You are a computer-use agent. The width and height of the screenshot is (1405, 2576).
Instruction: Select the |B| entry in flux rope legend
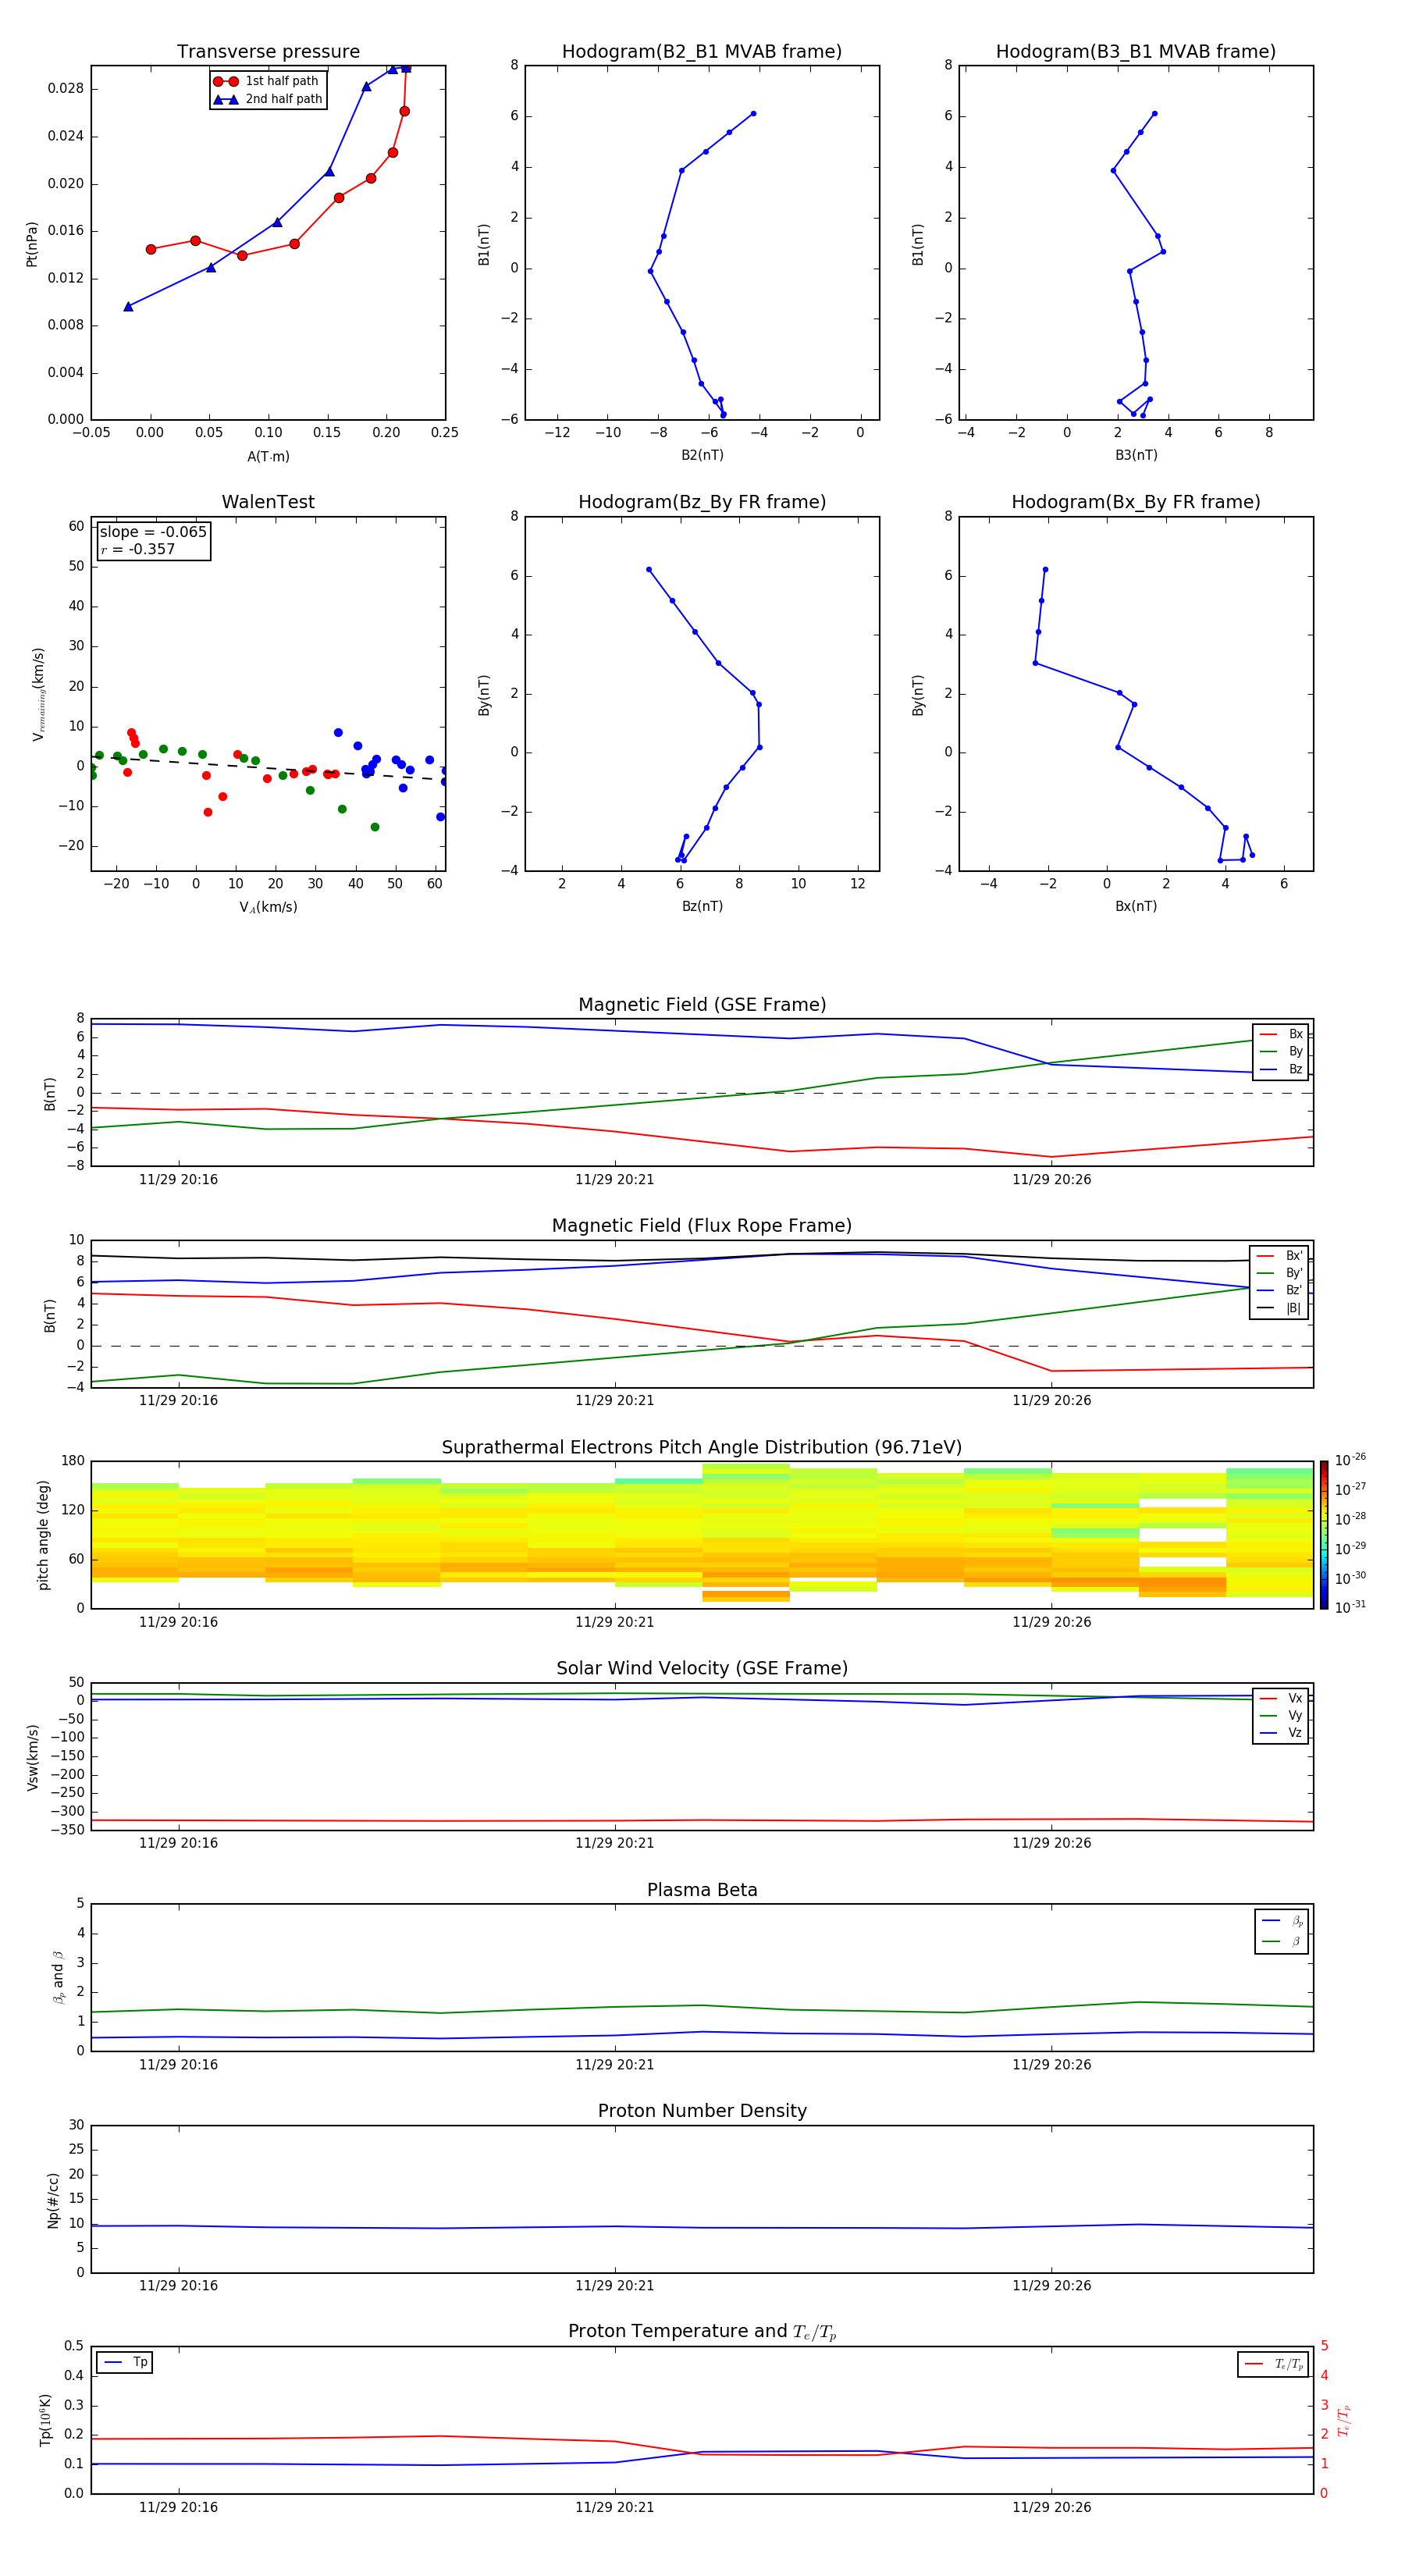click(1280, 1308)
